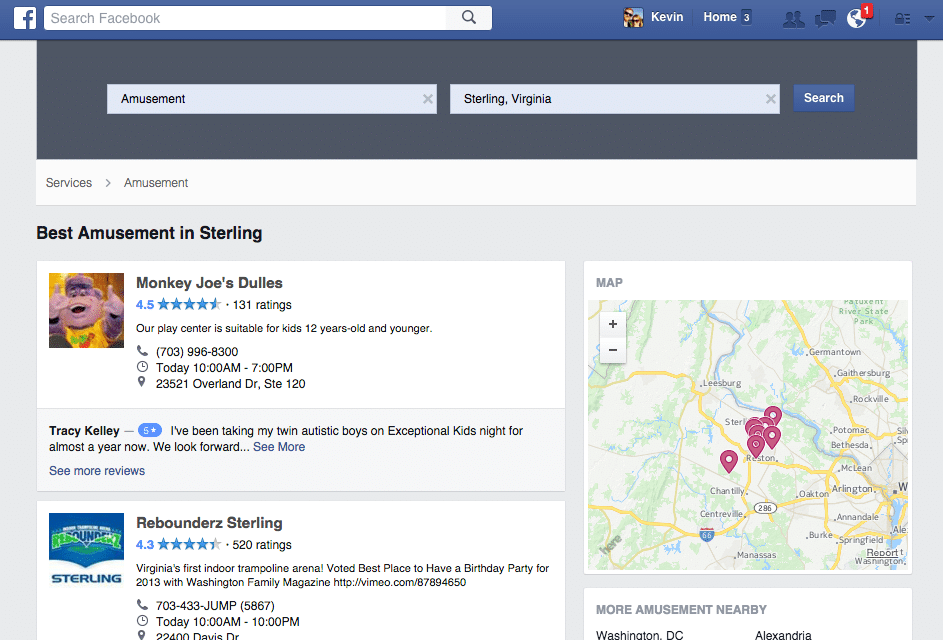Click the 520 ratings text

point(262,545)
